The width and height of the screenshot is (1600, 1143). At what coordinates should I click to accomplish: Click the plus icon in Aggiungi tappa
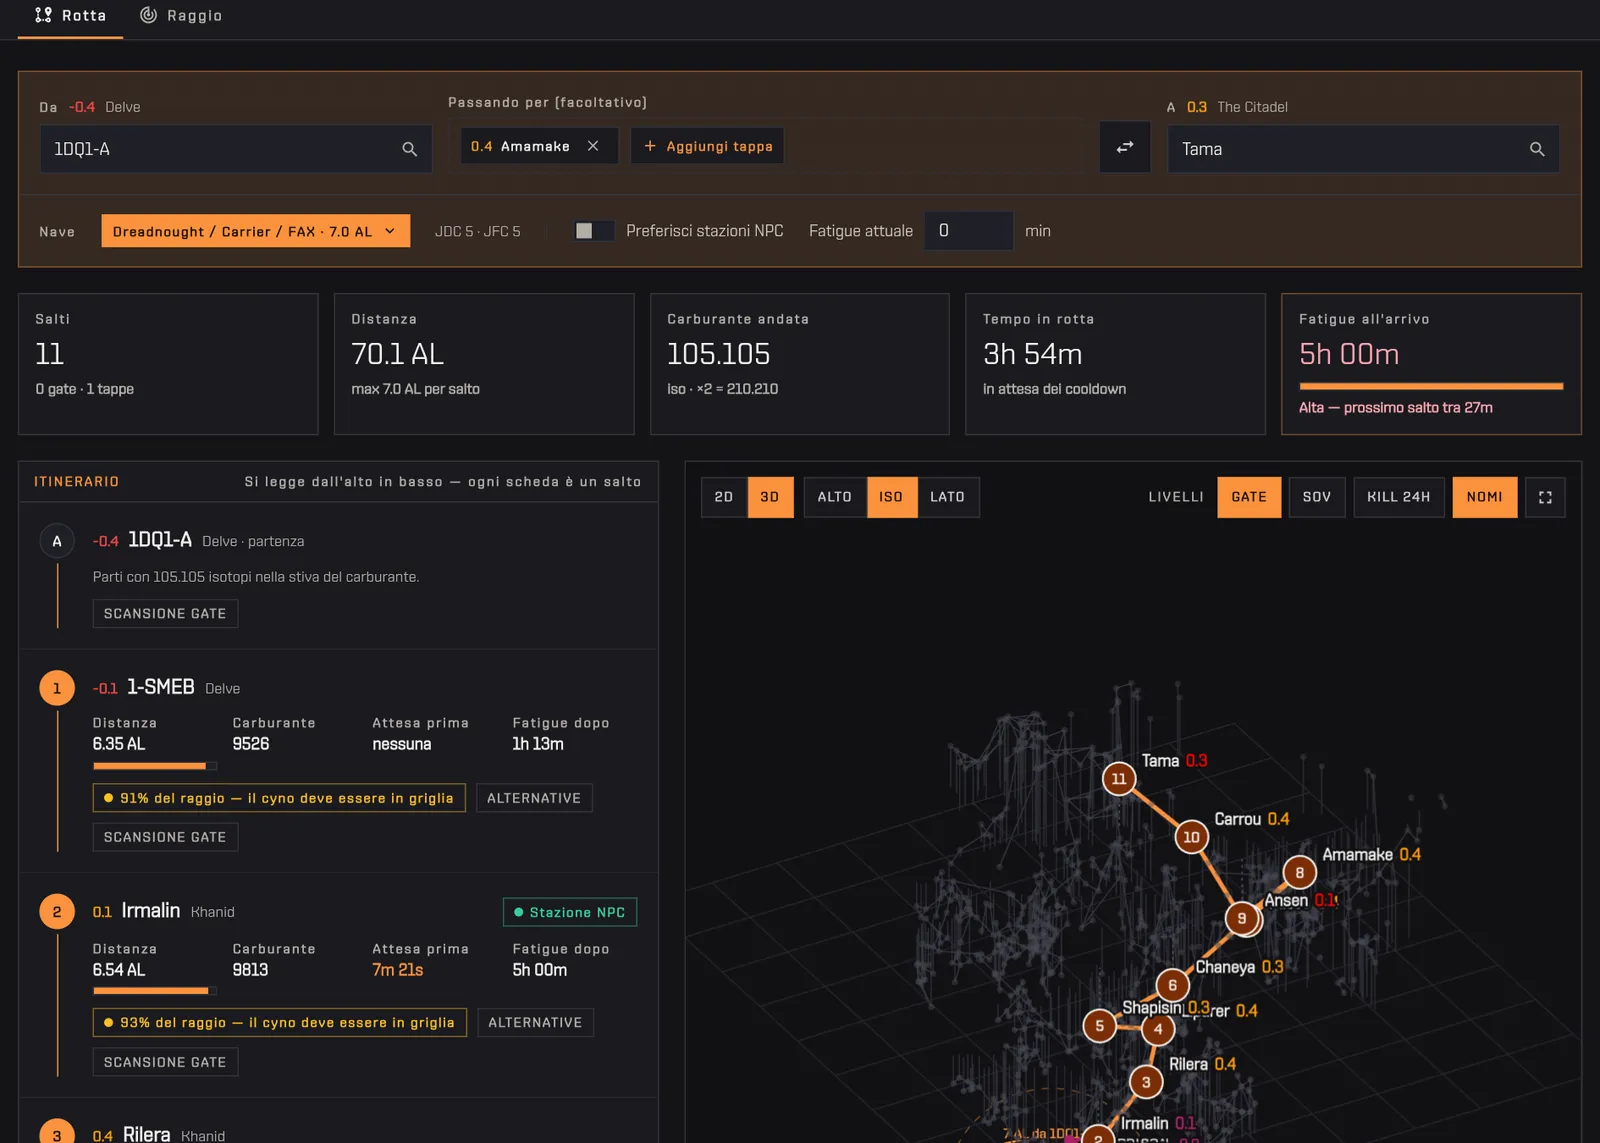(x=650, y=146)
